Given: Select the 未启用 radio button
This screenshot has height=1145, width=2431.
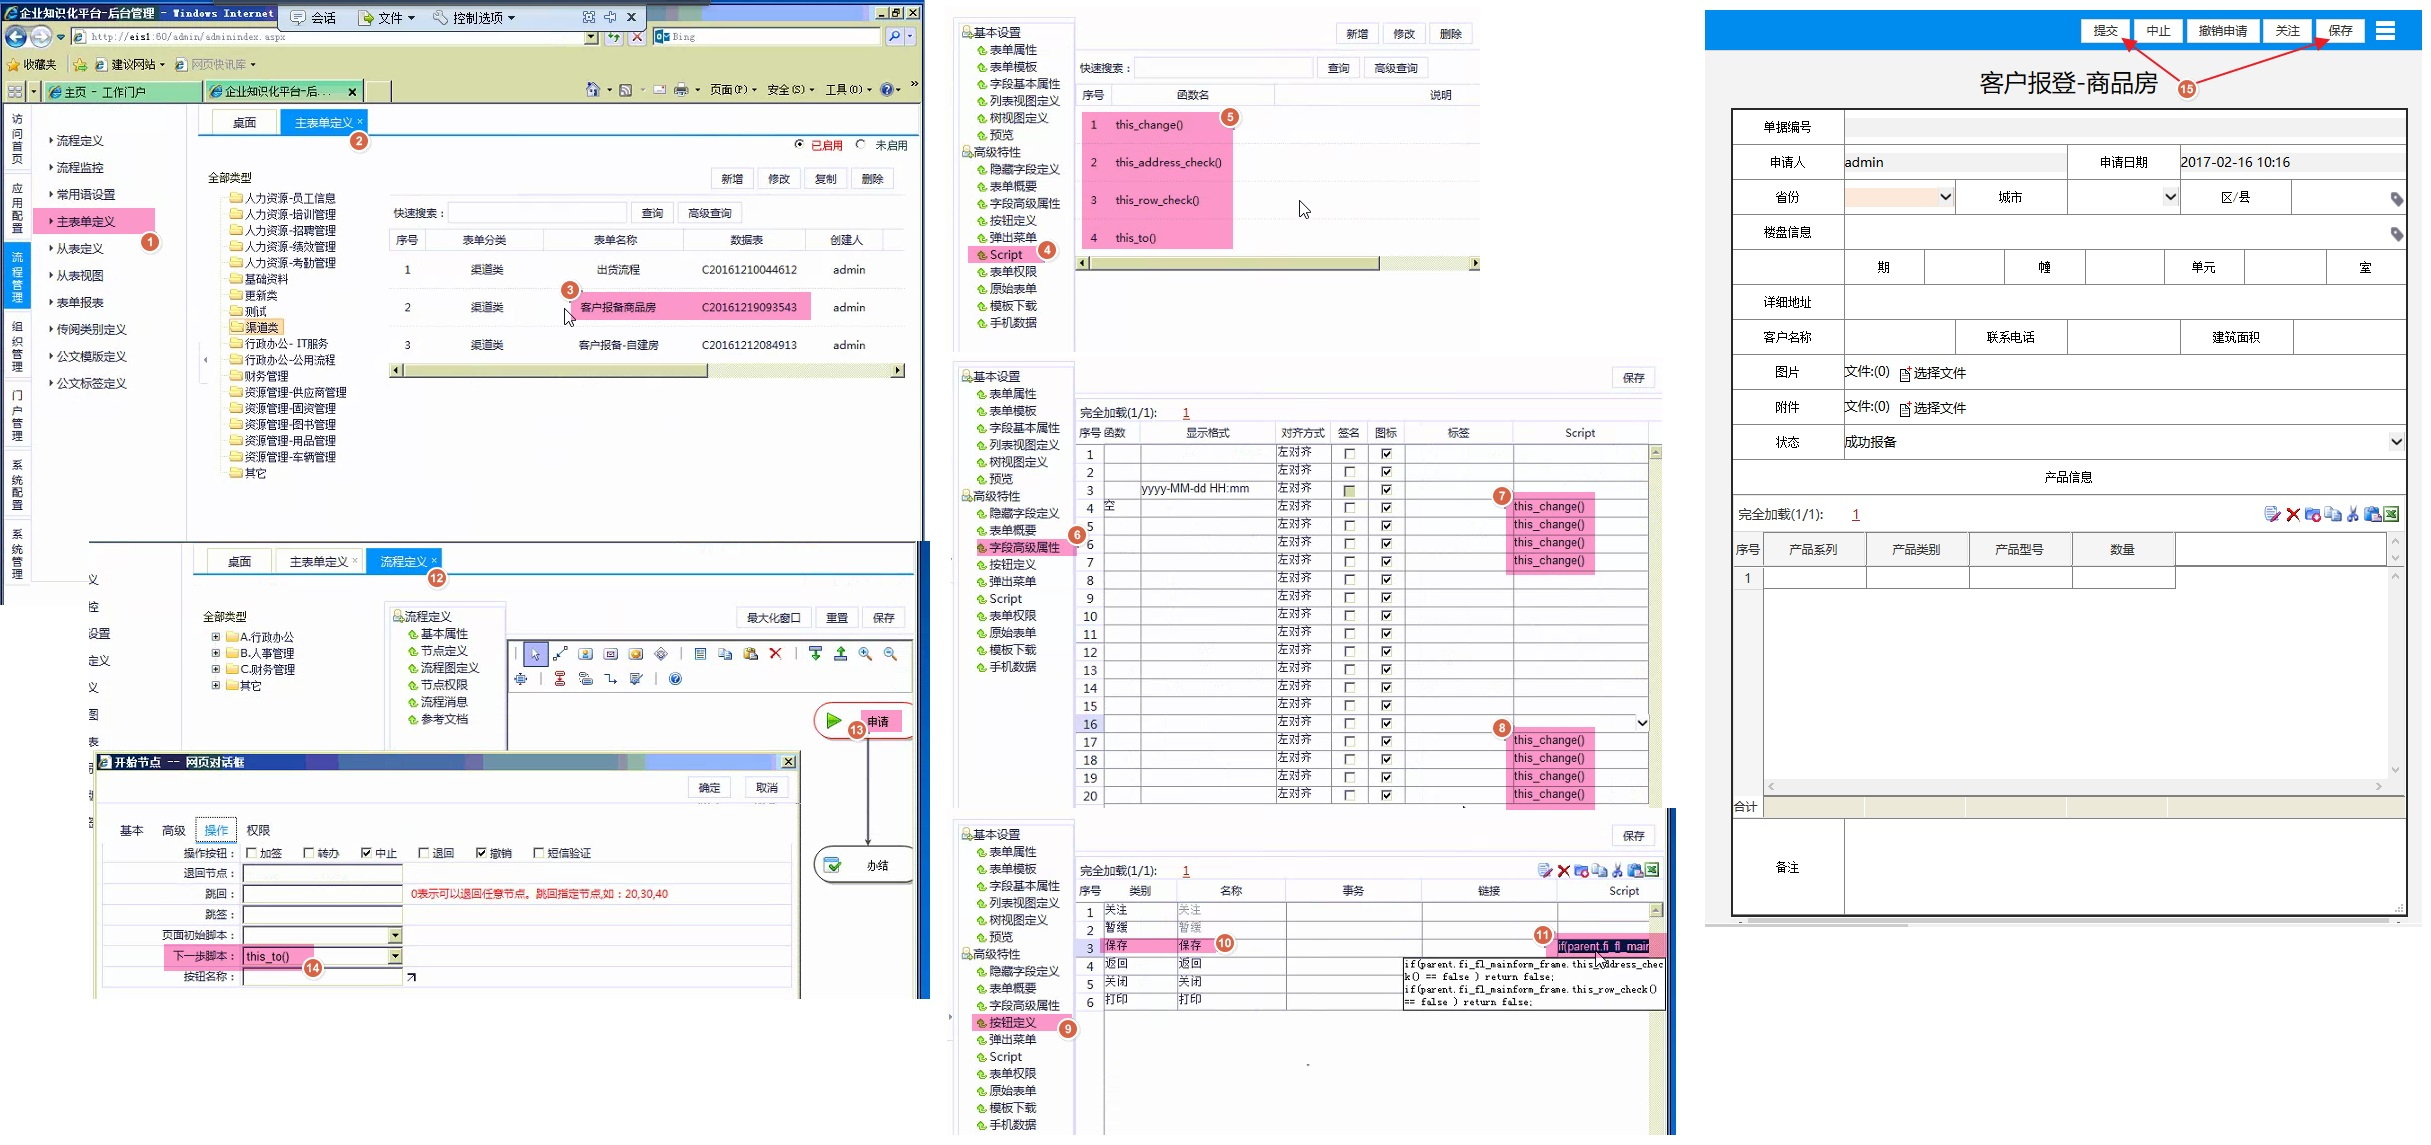Looking at the screenshot, I should [x=860, y=145].
